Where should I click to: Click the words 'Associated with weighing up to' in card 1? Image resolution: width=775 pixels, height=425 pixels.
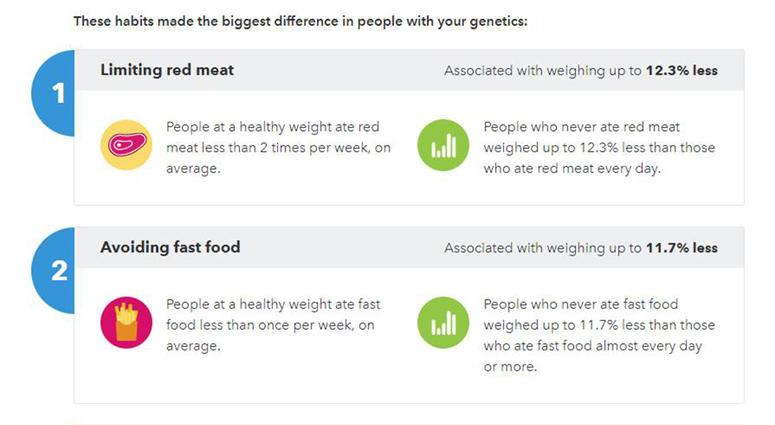click(543, 71)
